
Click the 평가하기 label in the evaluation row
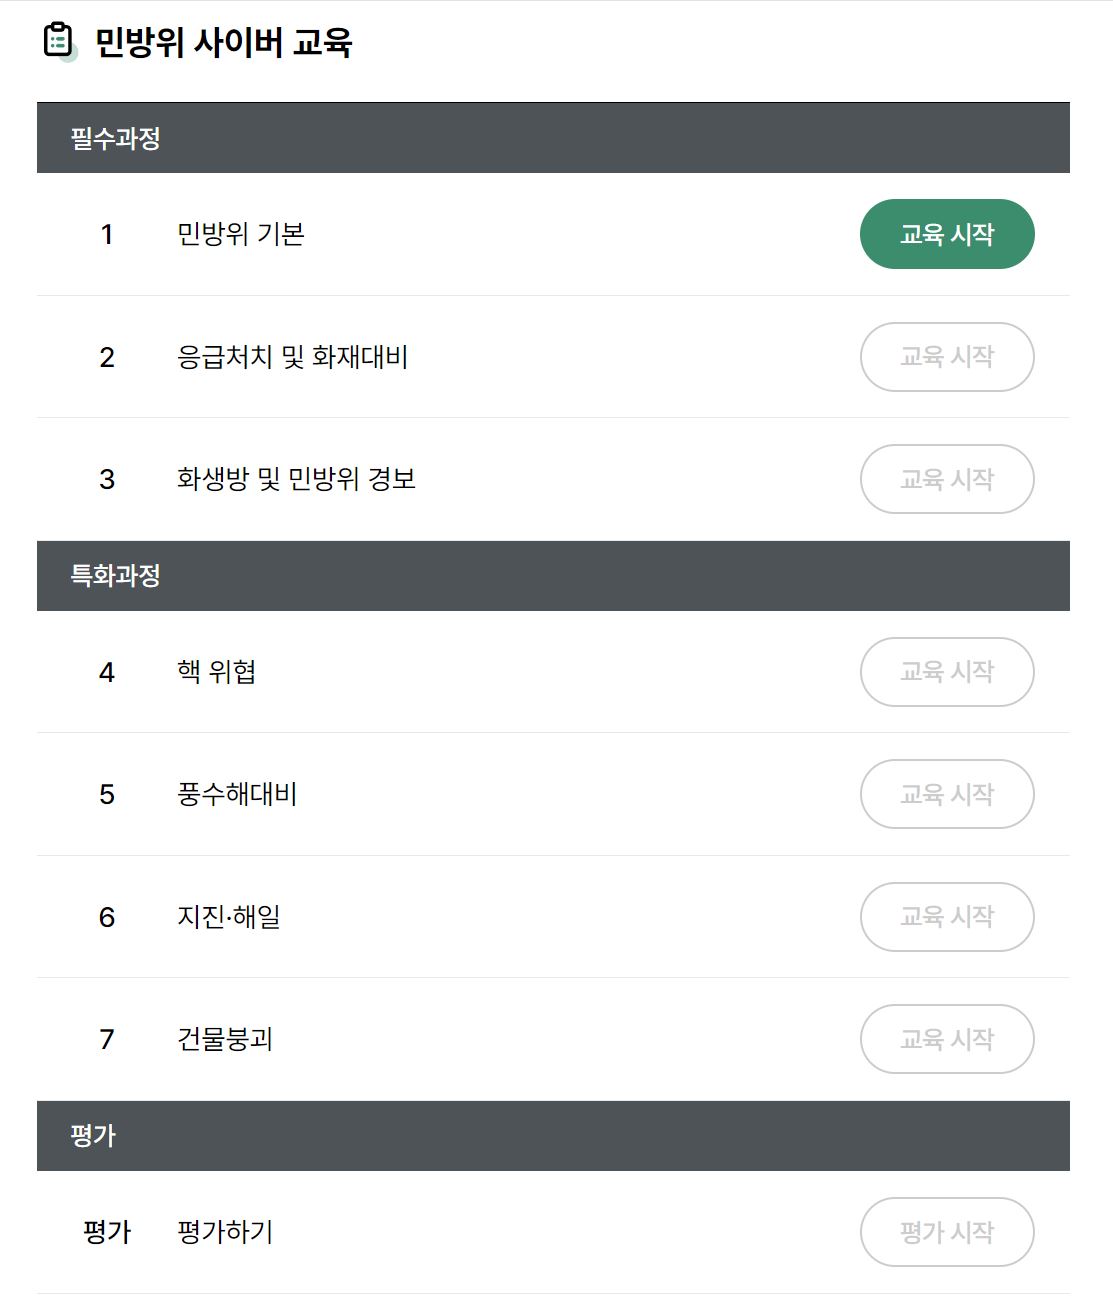[222, 1232]
